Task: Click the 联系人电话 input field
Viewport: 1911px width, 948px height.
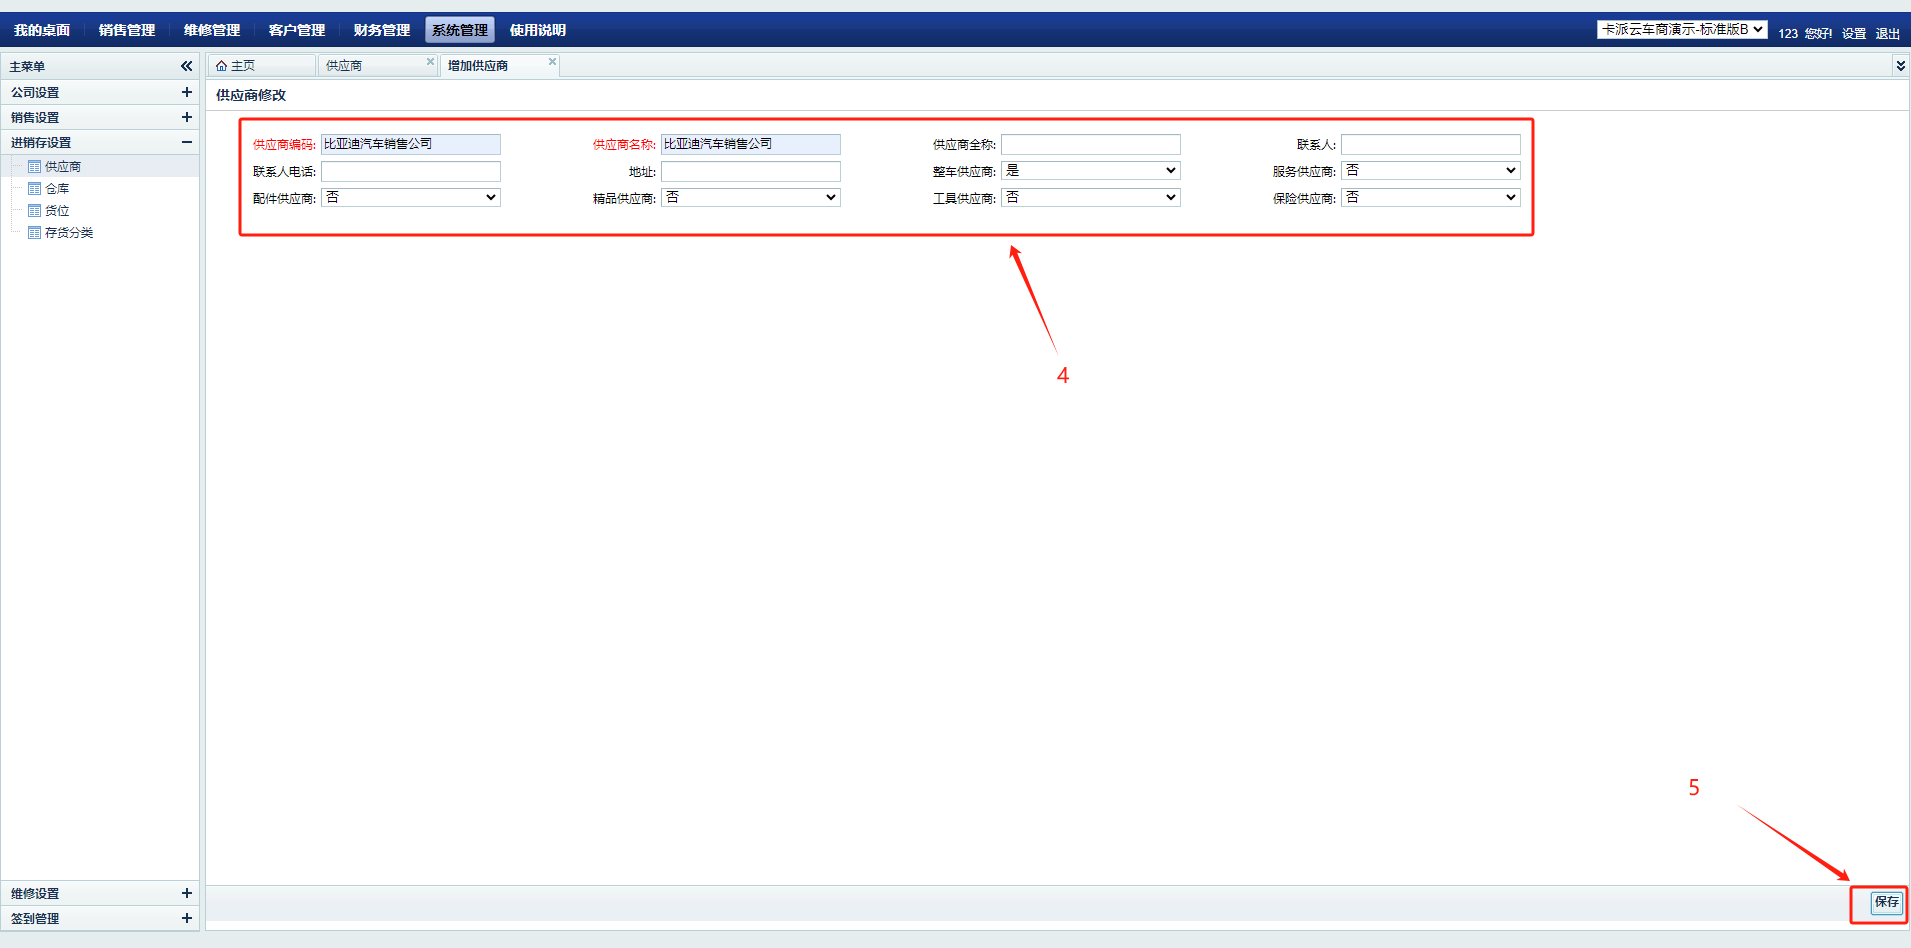Action: coord(410,172)
